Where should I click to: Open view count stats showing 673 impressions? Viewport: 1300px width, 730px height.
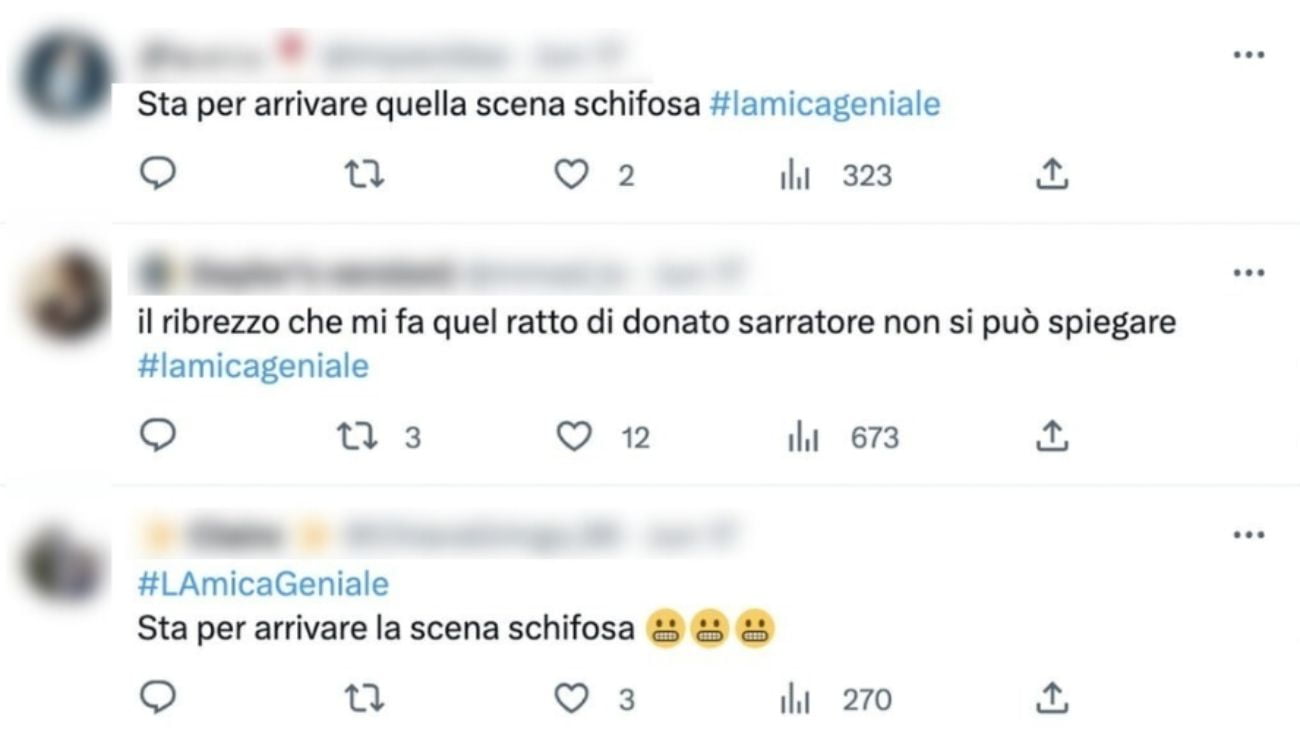(802, 436)
